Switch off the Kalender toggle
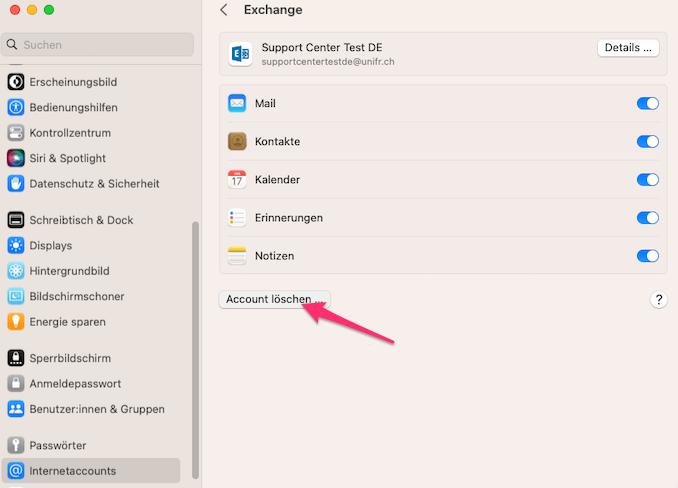Image resolution: width=678 pixels, height=488 pixels. click(x=647, y=180)
